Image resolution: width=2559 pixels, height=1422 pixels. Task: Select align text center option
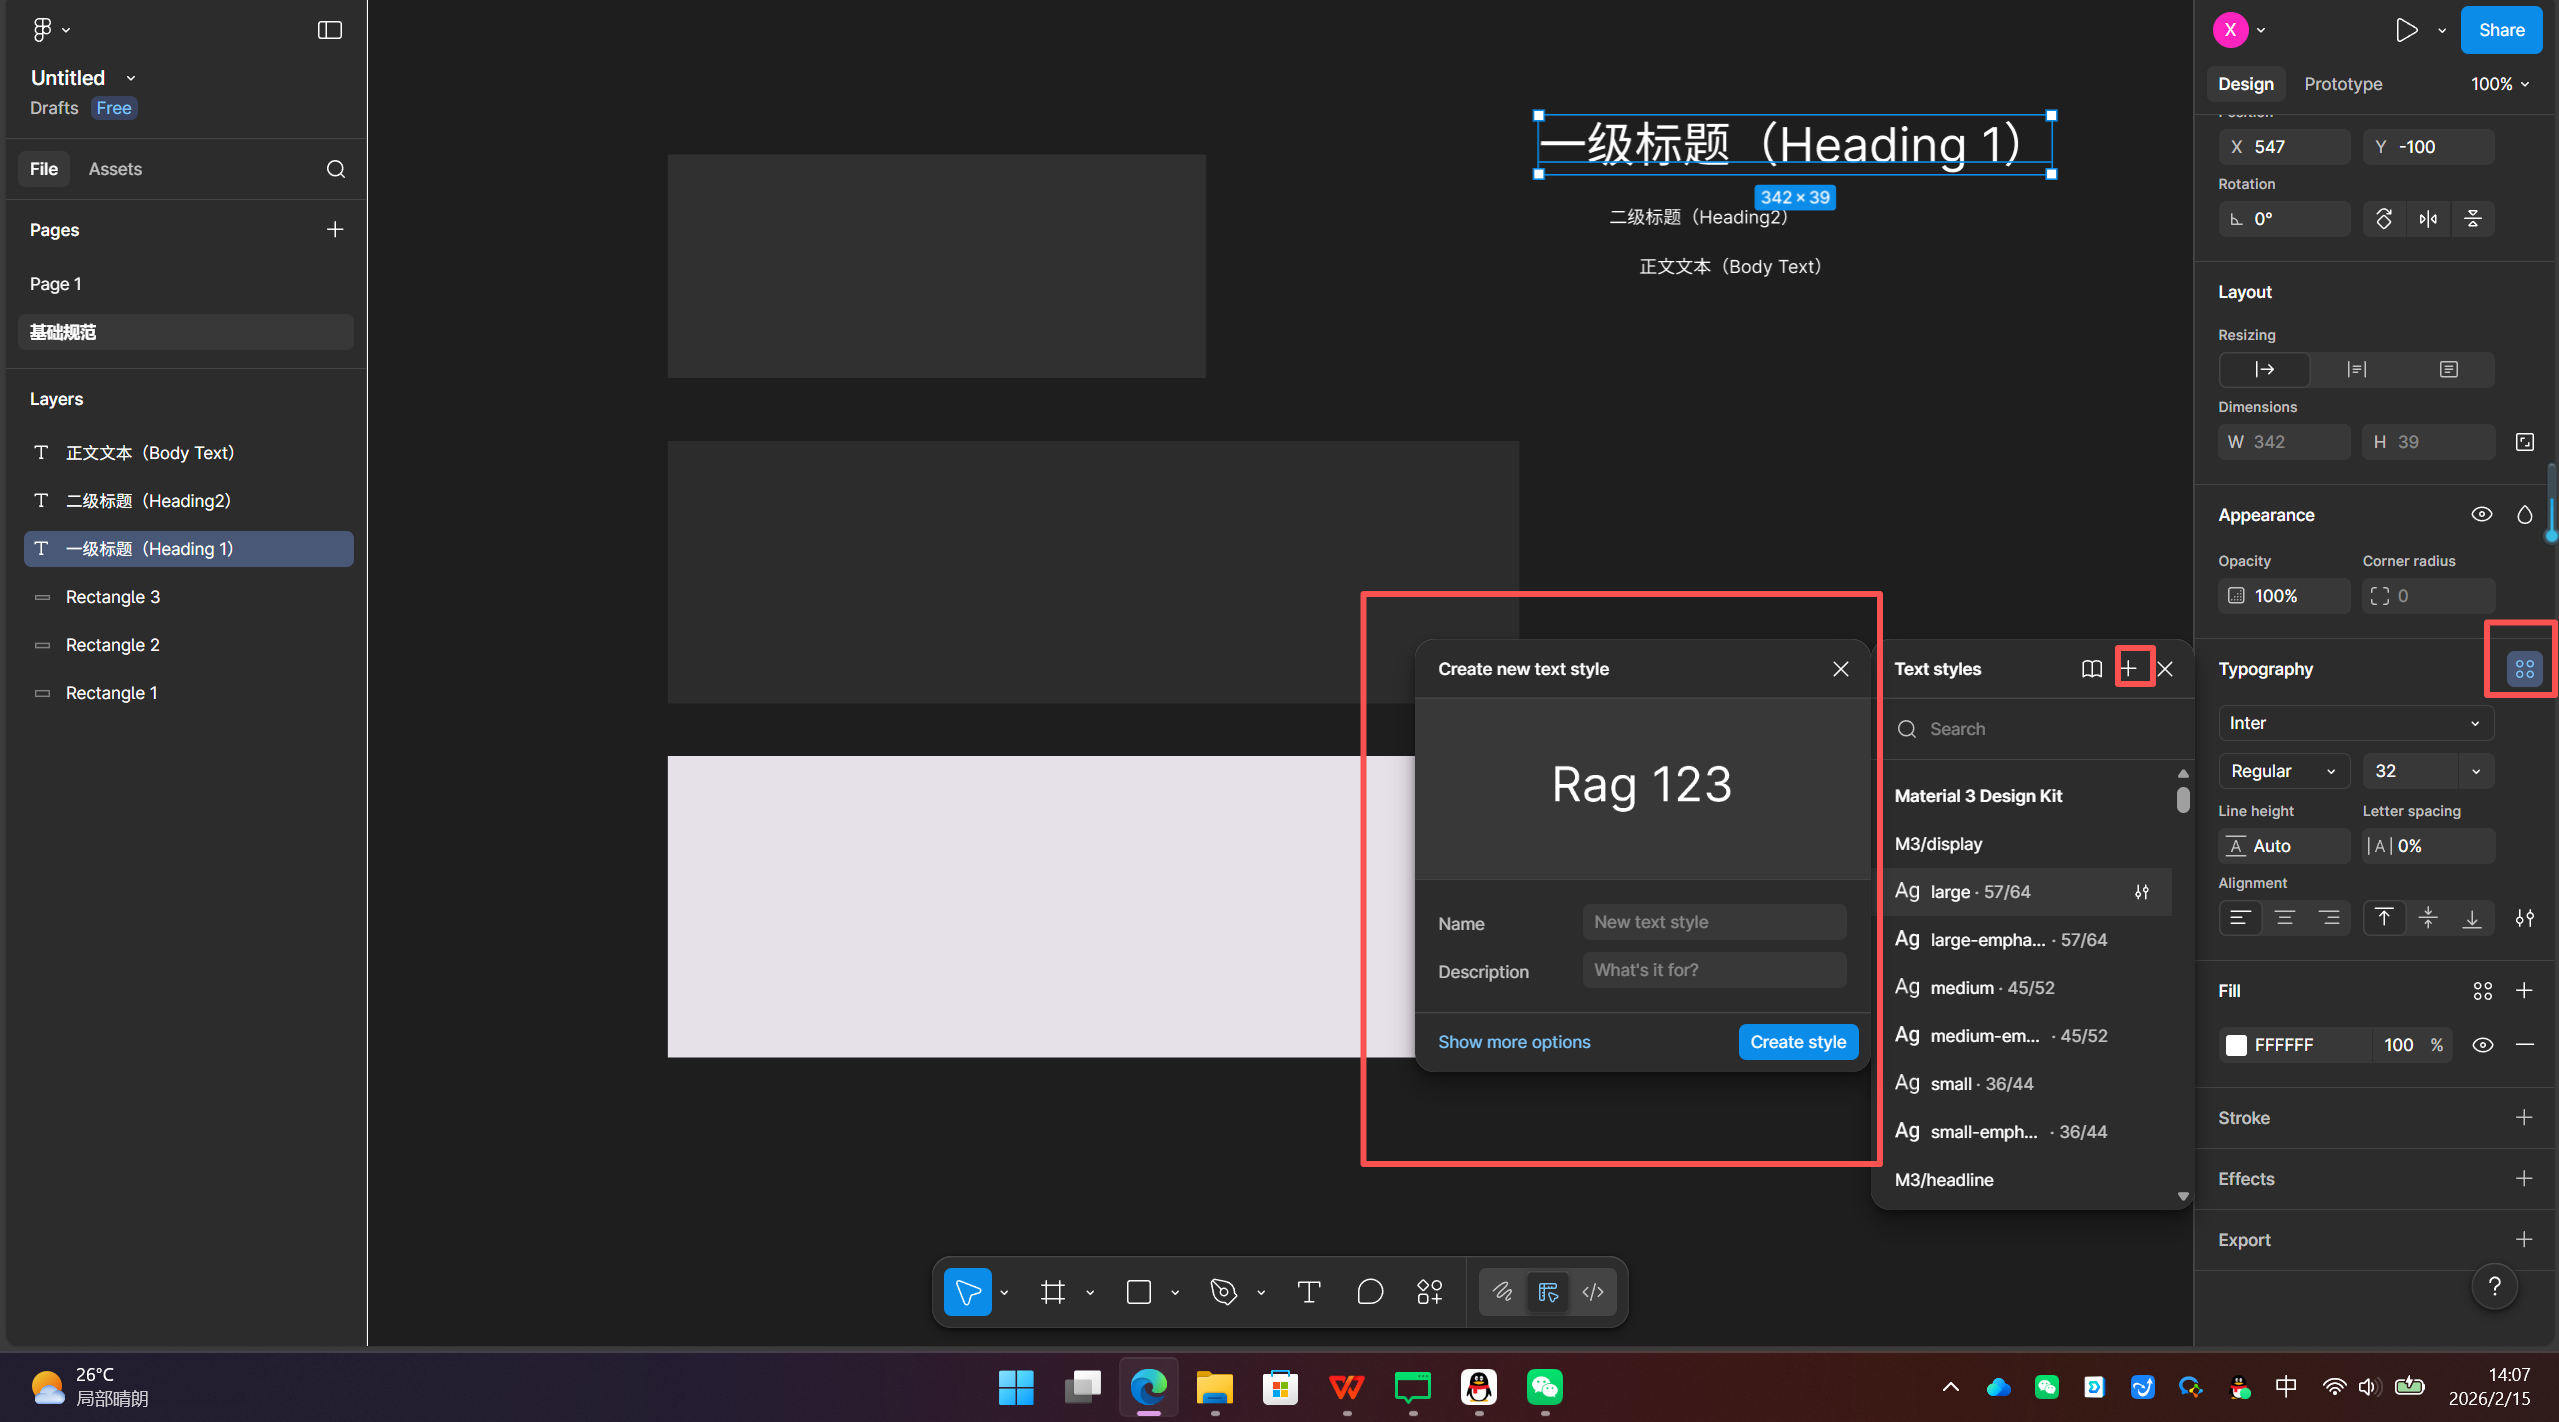pyautogui.click(x=2284, y=918)
